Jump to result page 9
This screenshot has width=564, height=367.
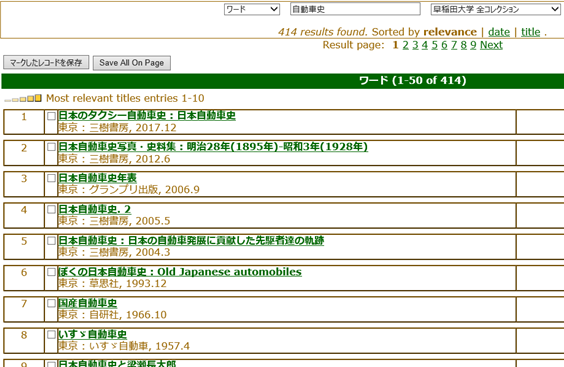click(473, 45)
